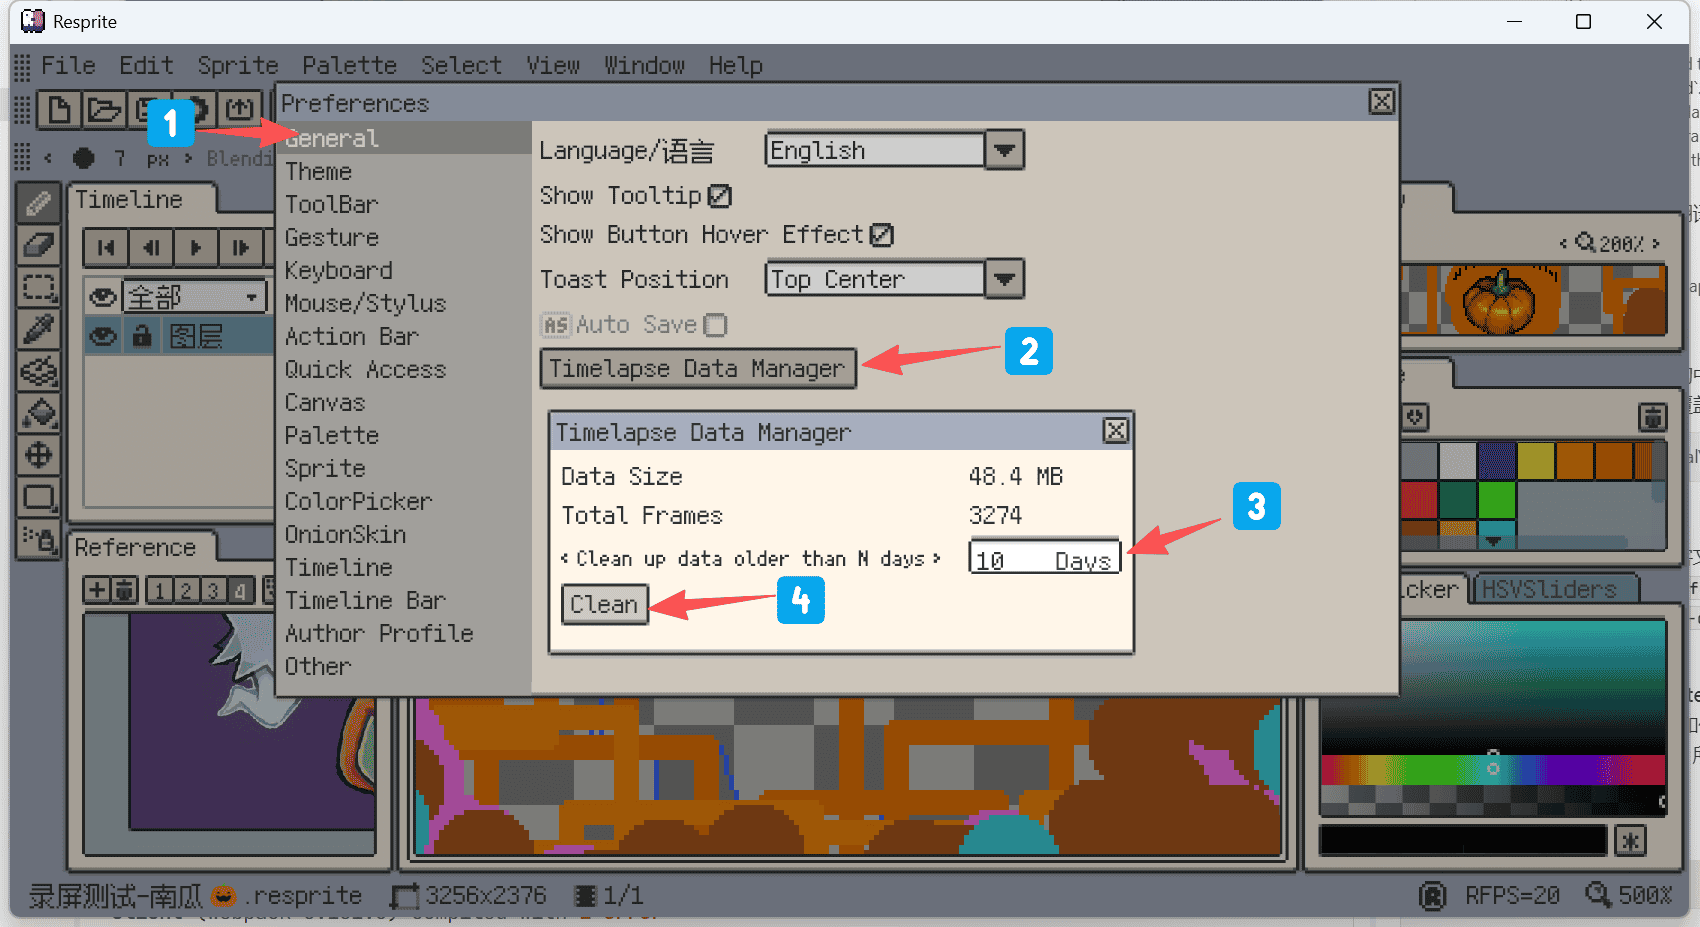Pick the orange swatch from the palette
This screenshot has height=927, width=1700.
pyautogui.click(x=1575, y=460)
